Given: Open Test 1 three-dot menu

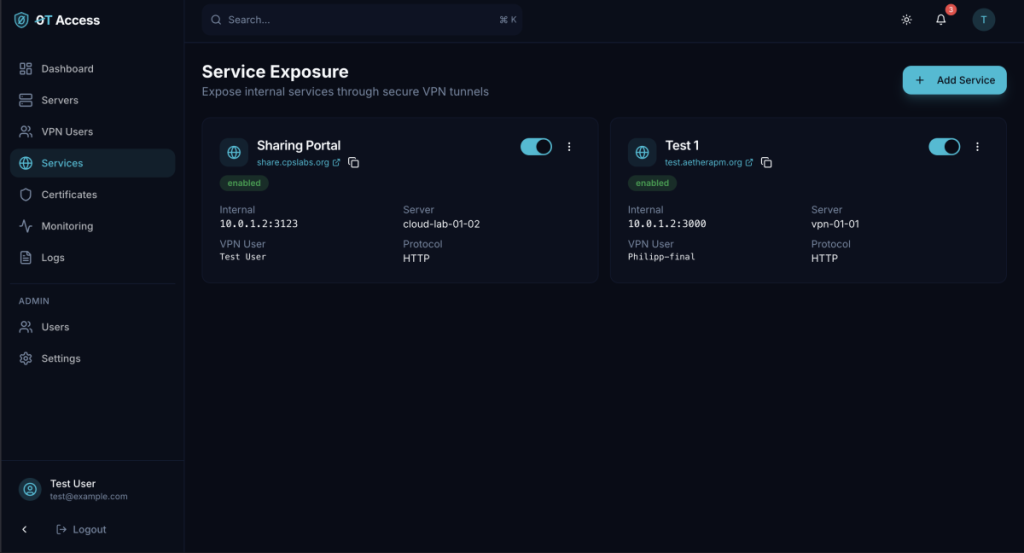Looking at the screenshot, I should pos(977,147).
